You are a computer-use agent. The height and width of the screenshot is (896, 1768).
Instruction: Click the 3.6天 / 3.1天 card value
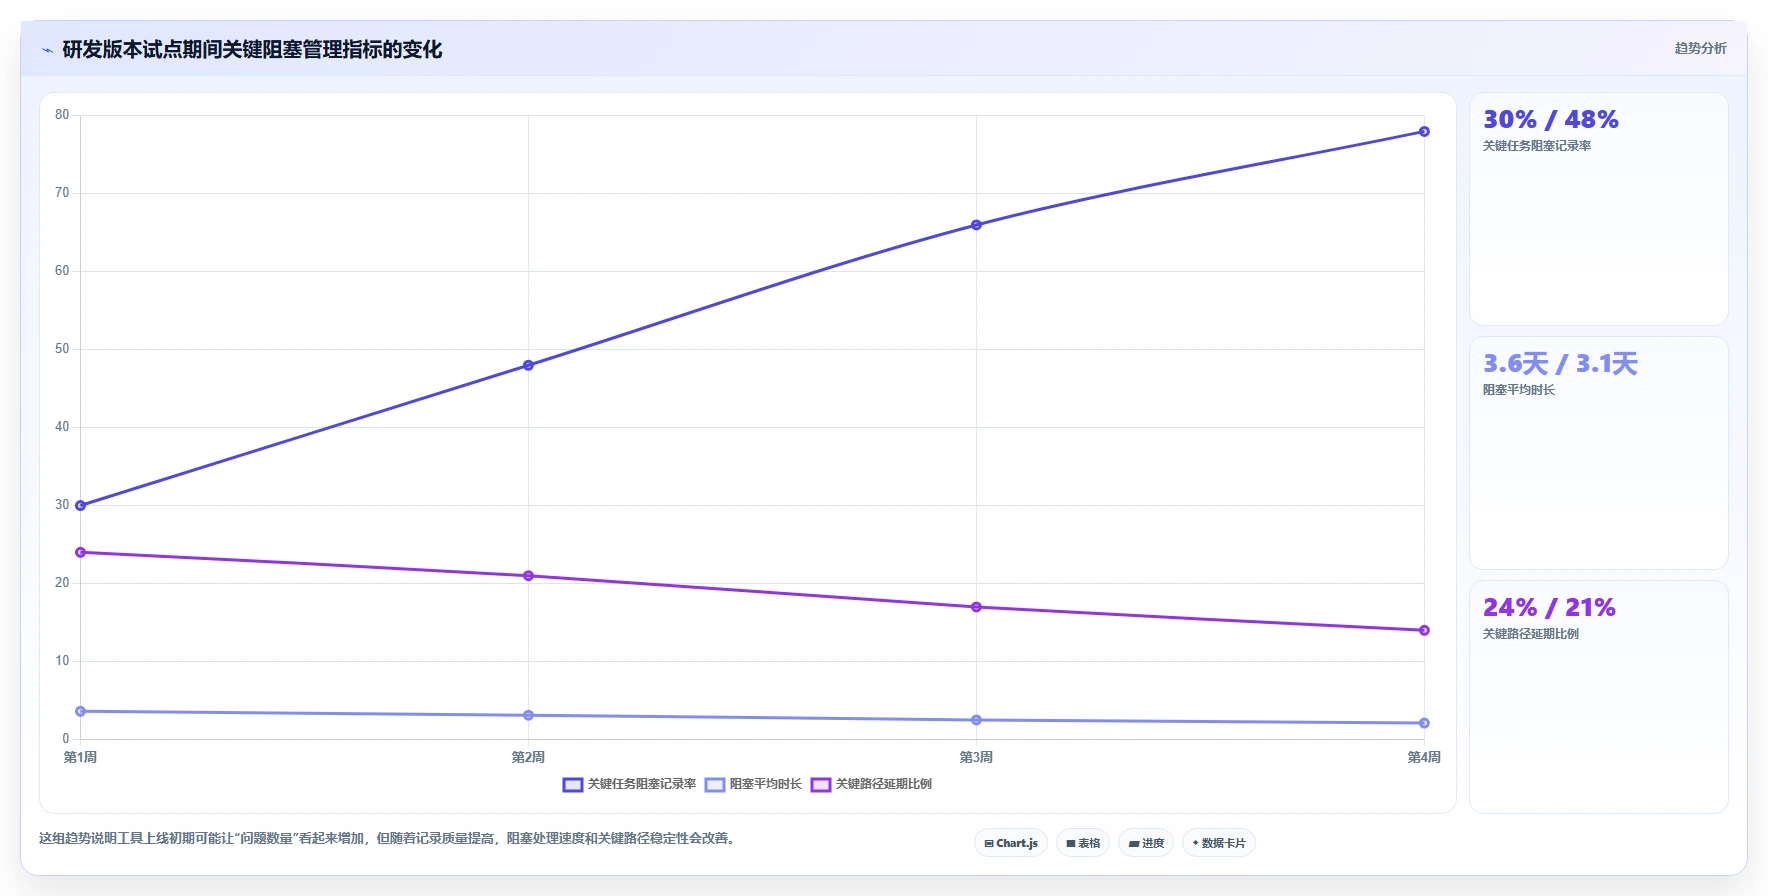click(x=1560, y=364)
